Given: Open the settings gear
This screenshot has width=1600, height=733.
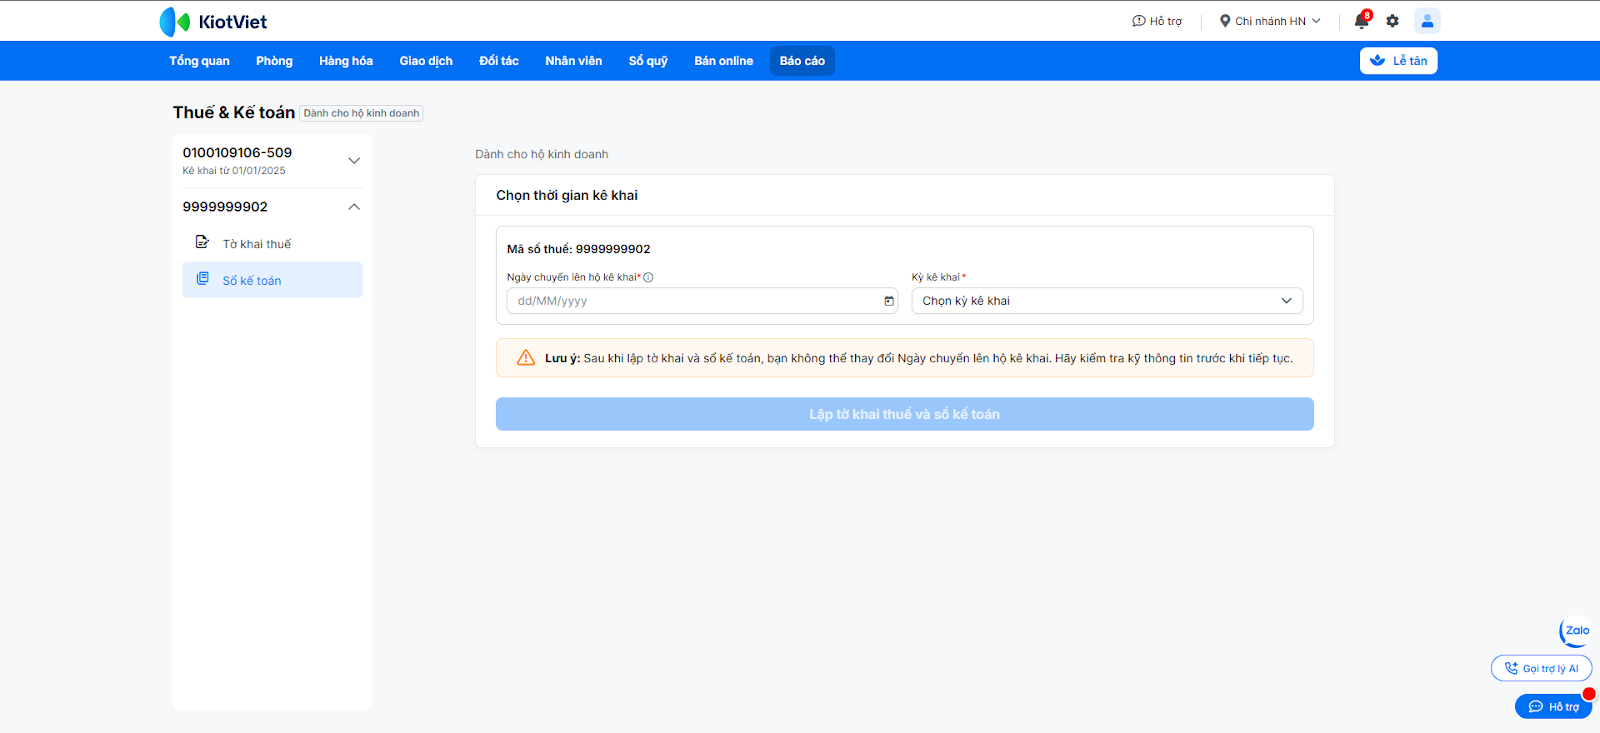Looking at the screenshot, I should 1393,21.
